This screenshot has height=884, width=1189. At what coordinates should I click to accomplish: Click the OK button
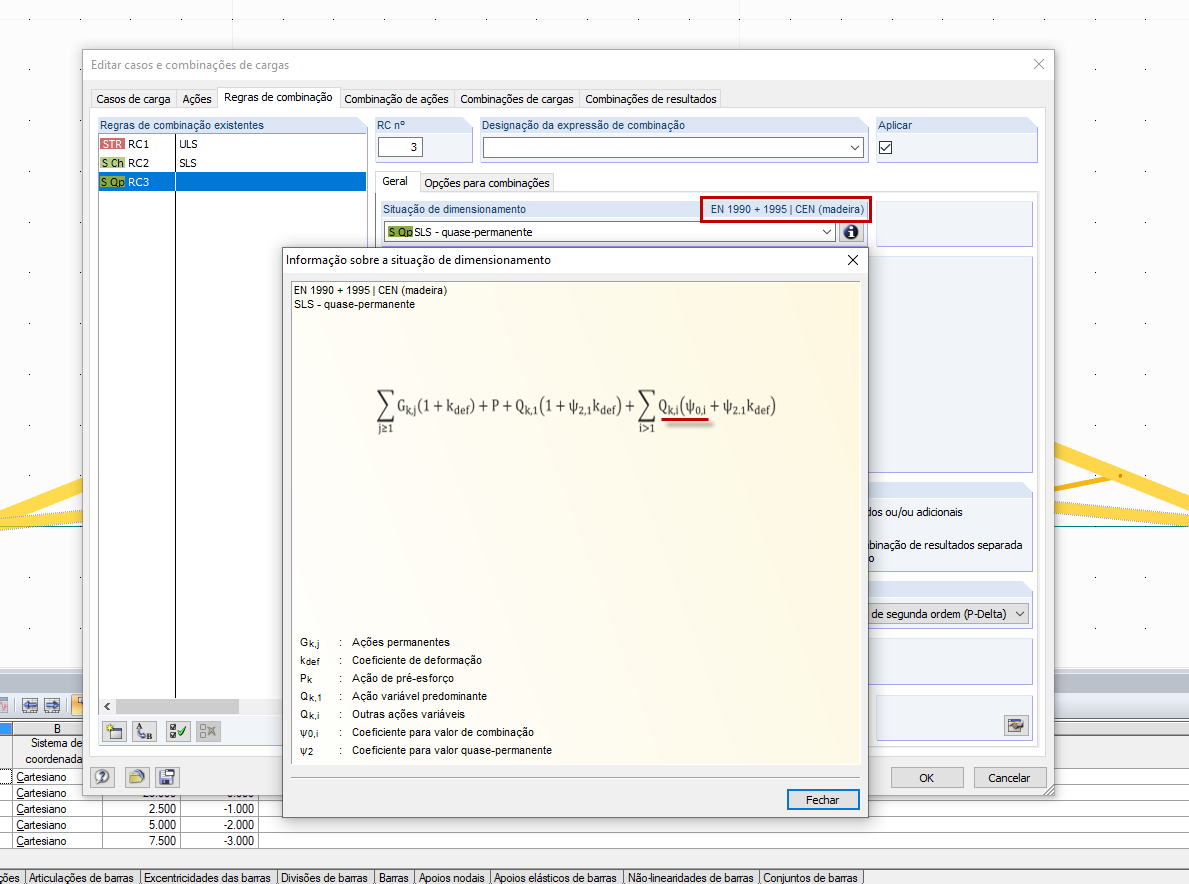[927, 778]
